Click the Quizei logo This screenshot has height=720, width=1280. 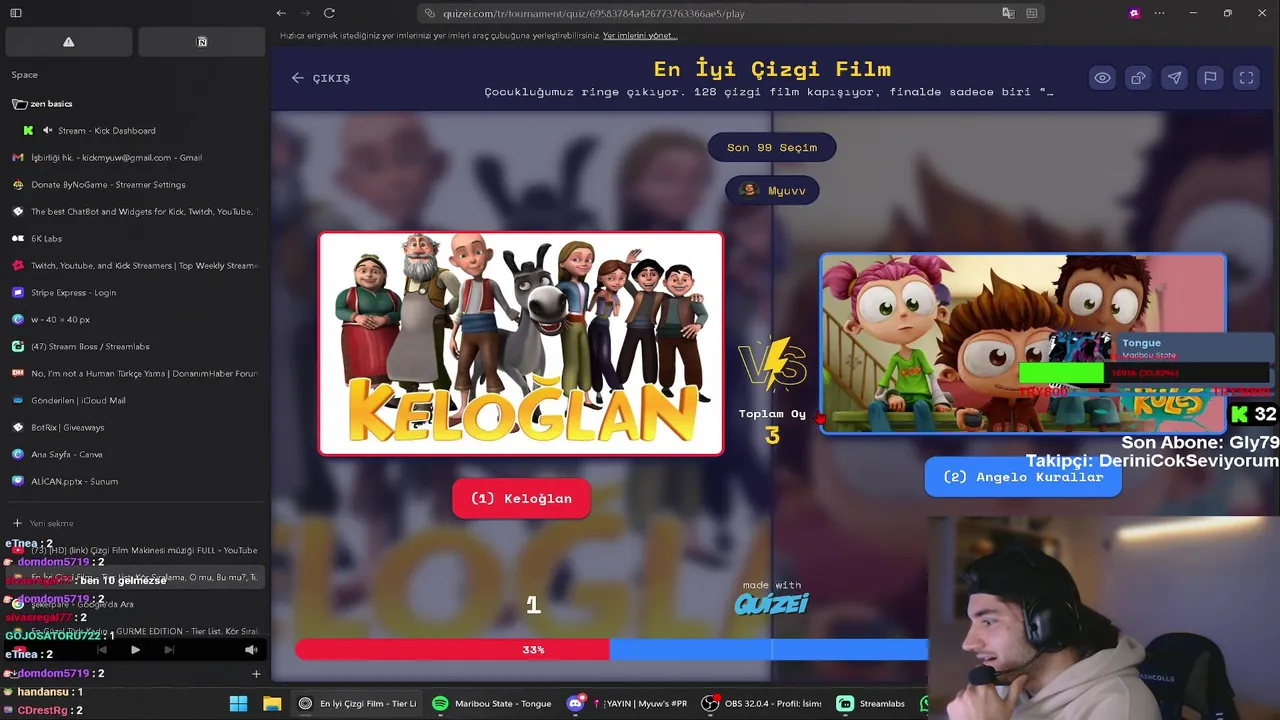click(771, 603)
